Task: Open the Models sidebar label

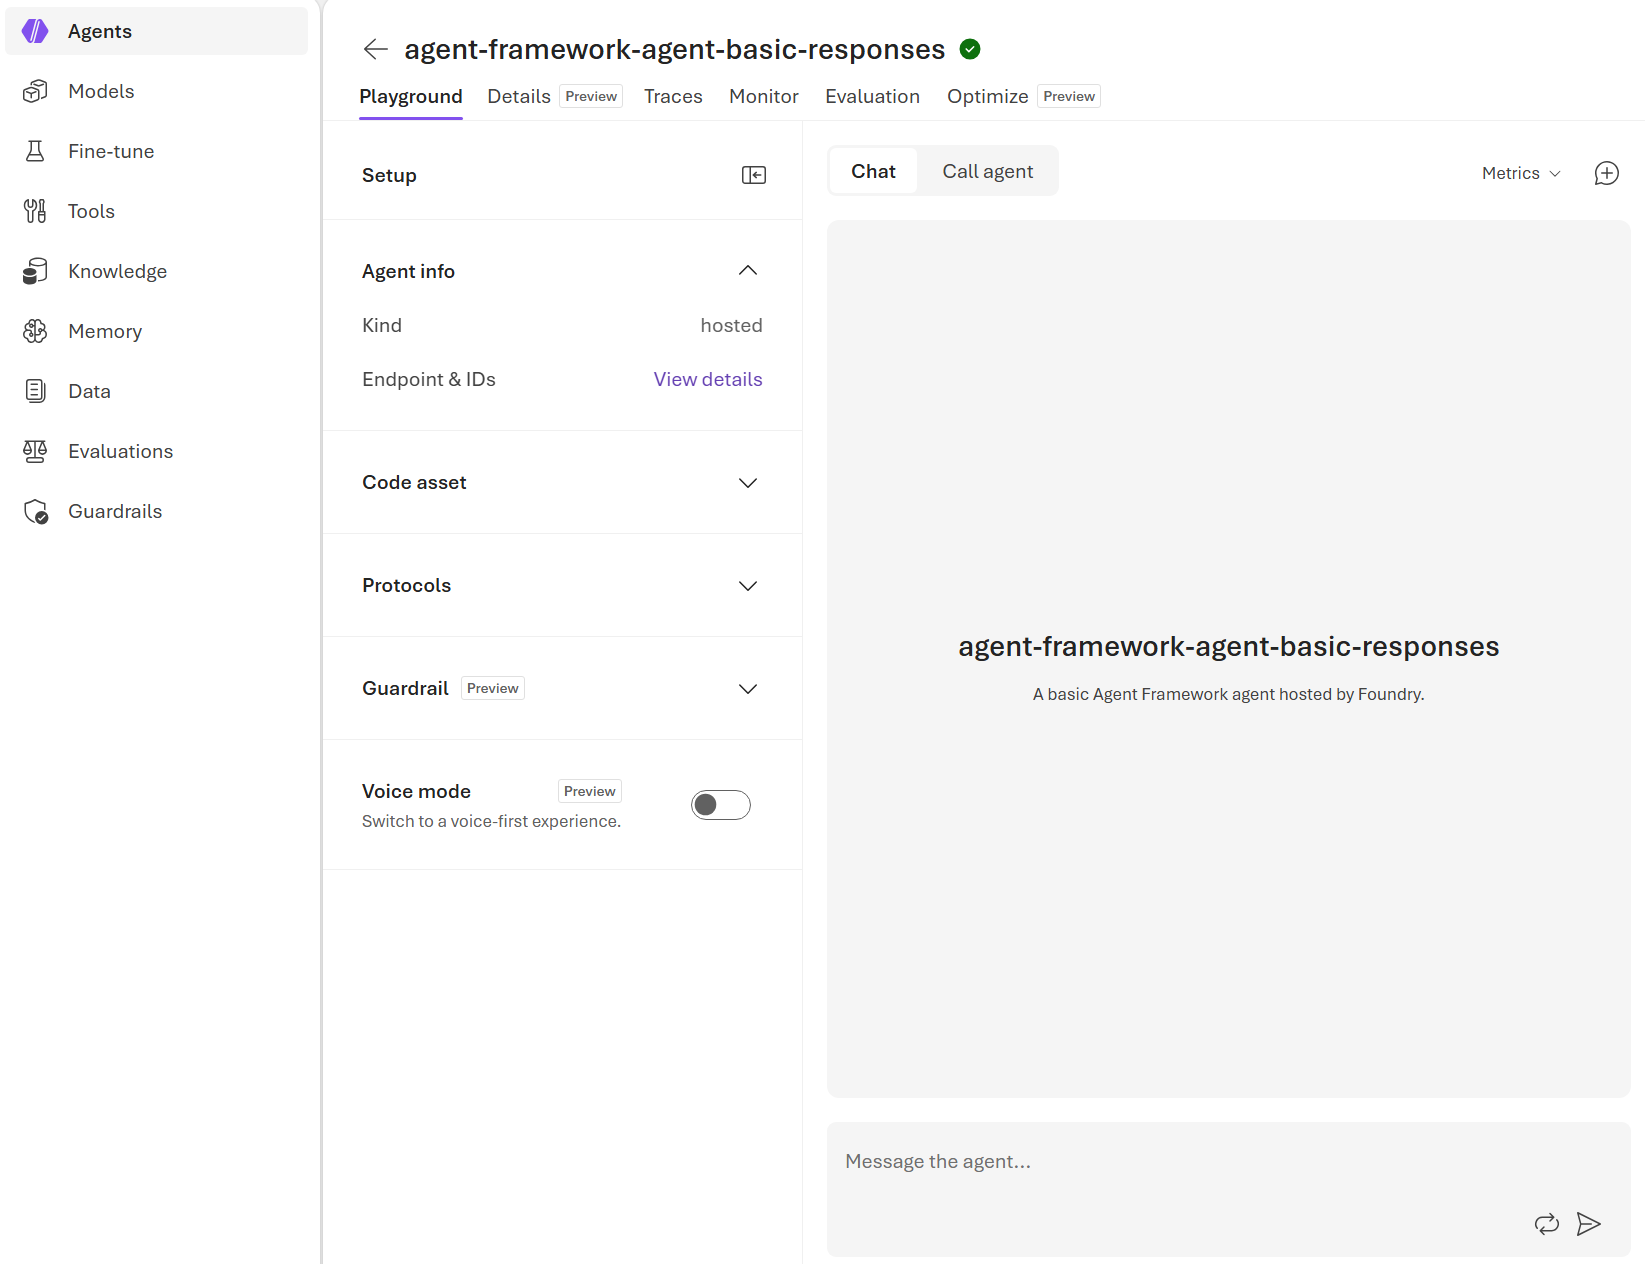Action: click(101, 91)
